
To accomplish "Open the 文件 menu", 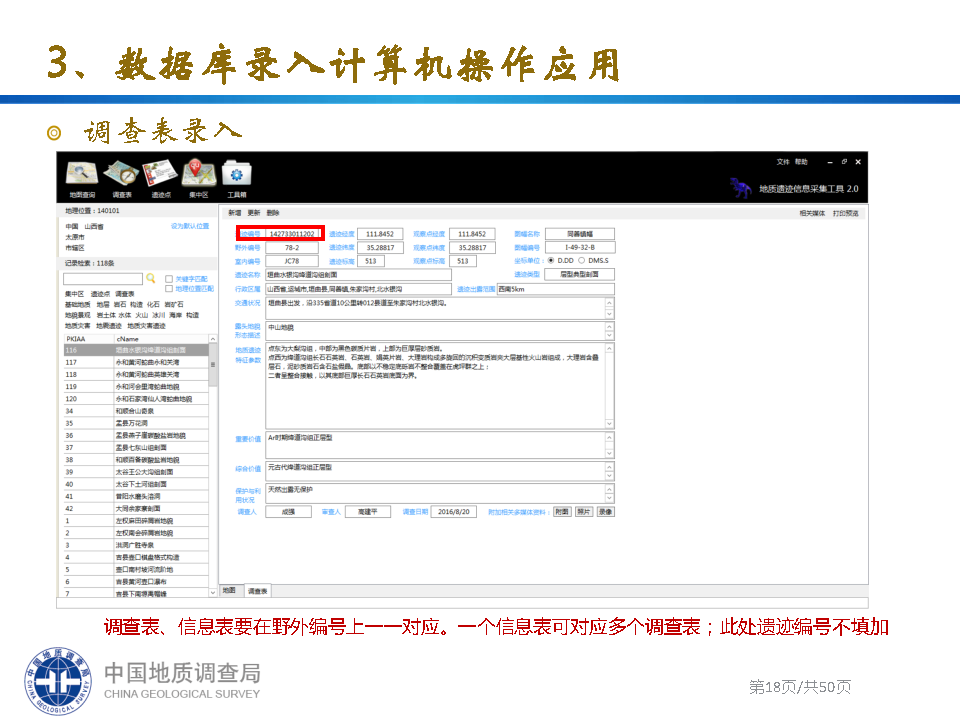I will point(782,162).
